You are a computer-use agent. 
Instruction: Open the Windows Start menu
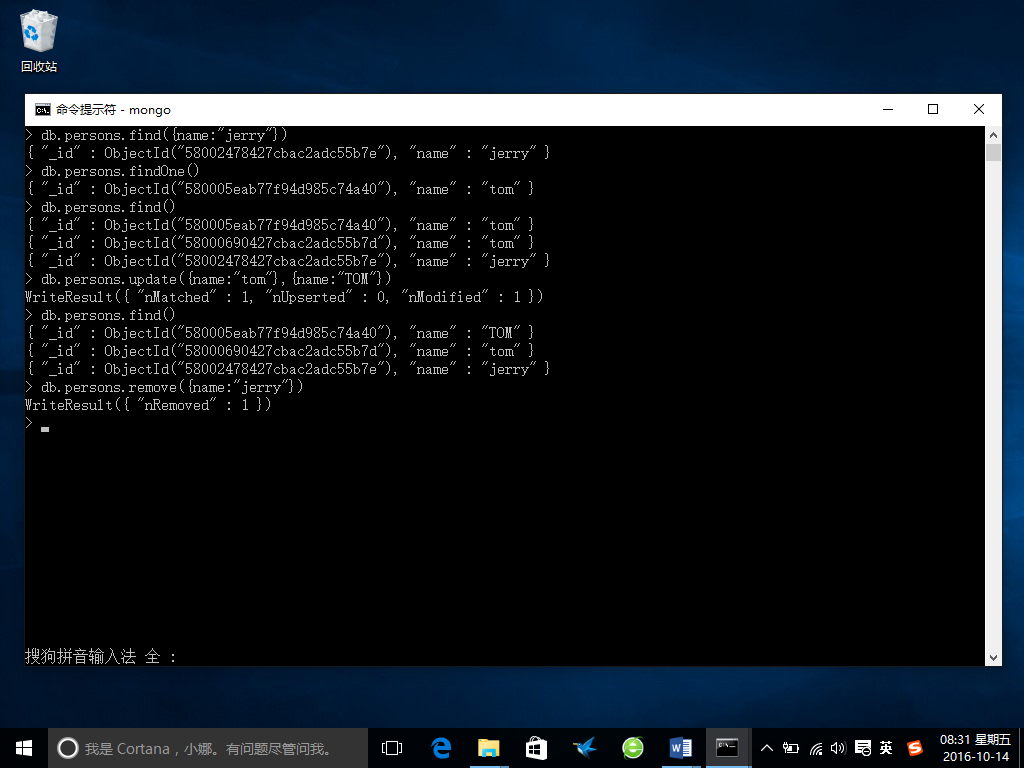[x=24, y=748]
